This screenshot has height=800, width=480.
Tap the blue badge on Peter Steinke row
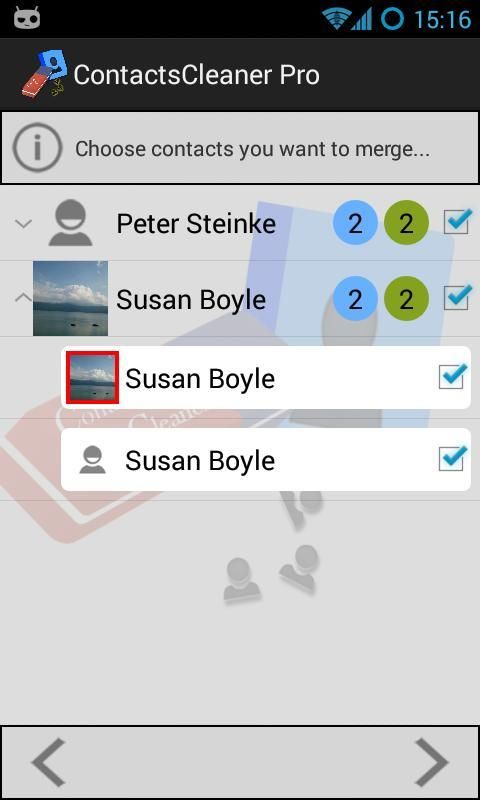(355, 223)
